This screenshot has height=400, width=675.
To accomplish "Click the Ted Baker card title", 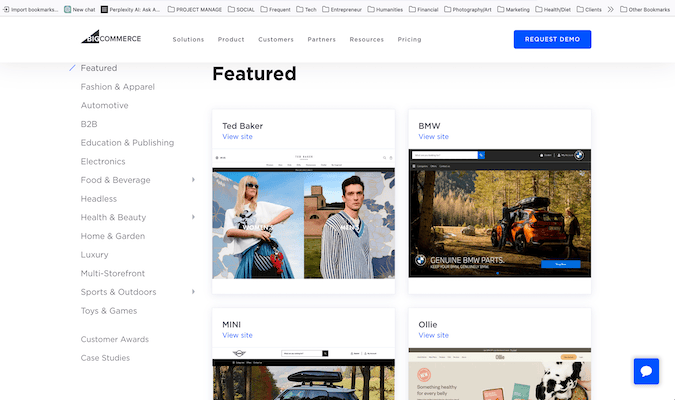I will 242,126.
